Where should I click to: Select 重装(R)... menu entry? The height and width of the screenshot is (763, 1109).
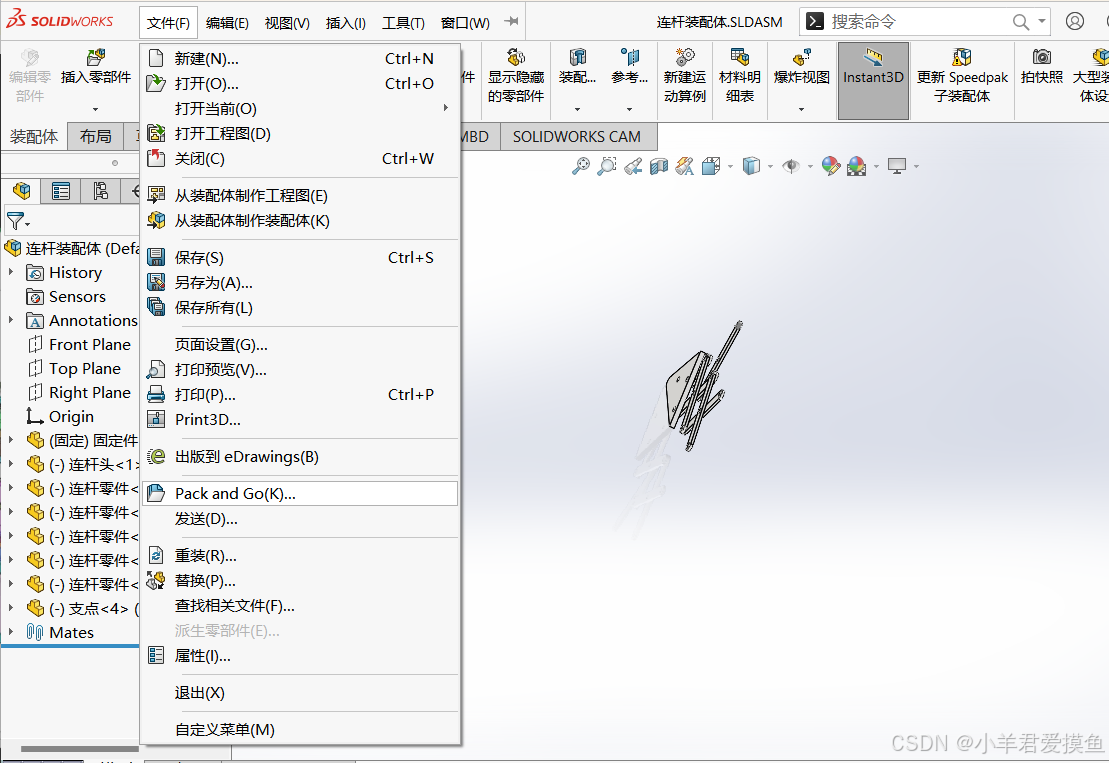[300, 556]
